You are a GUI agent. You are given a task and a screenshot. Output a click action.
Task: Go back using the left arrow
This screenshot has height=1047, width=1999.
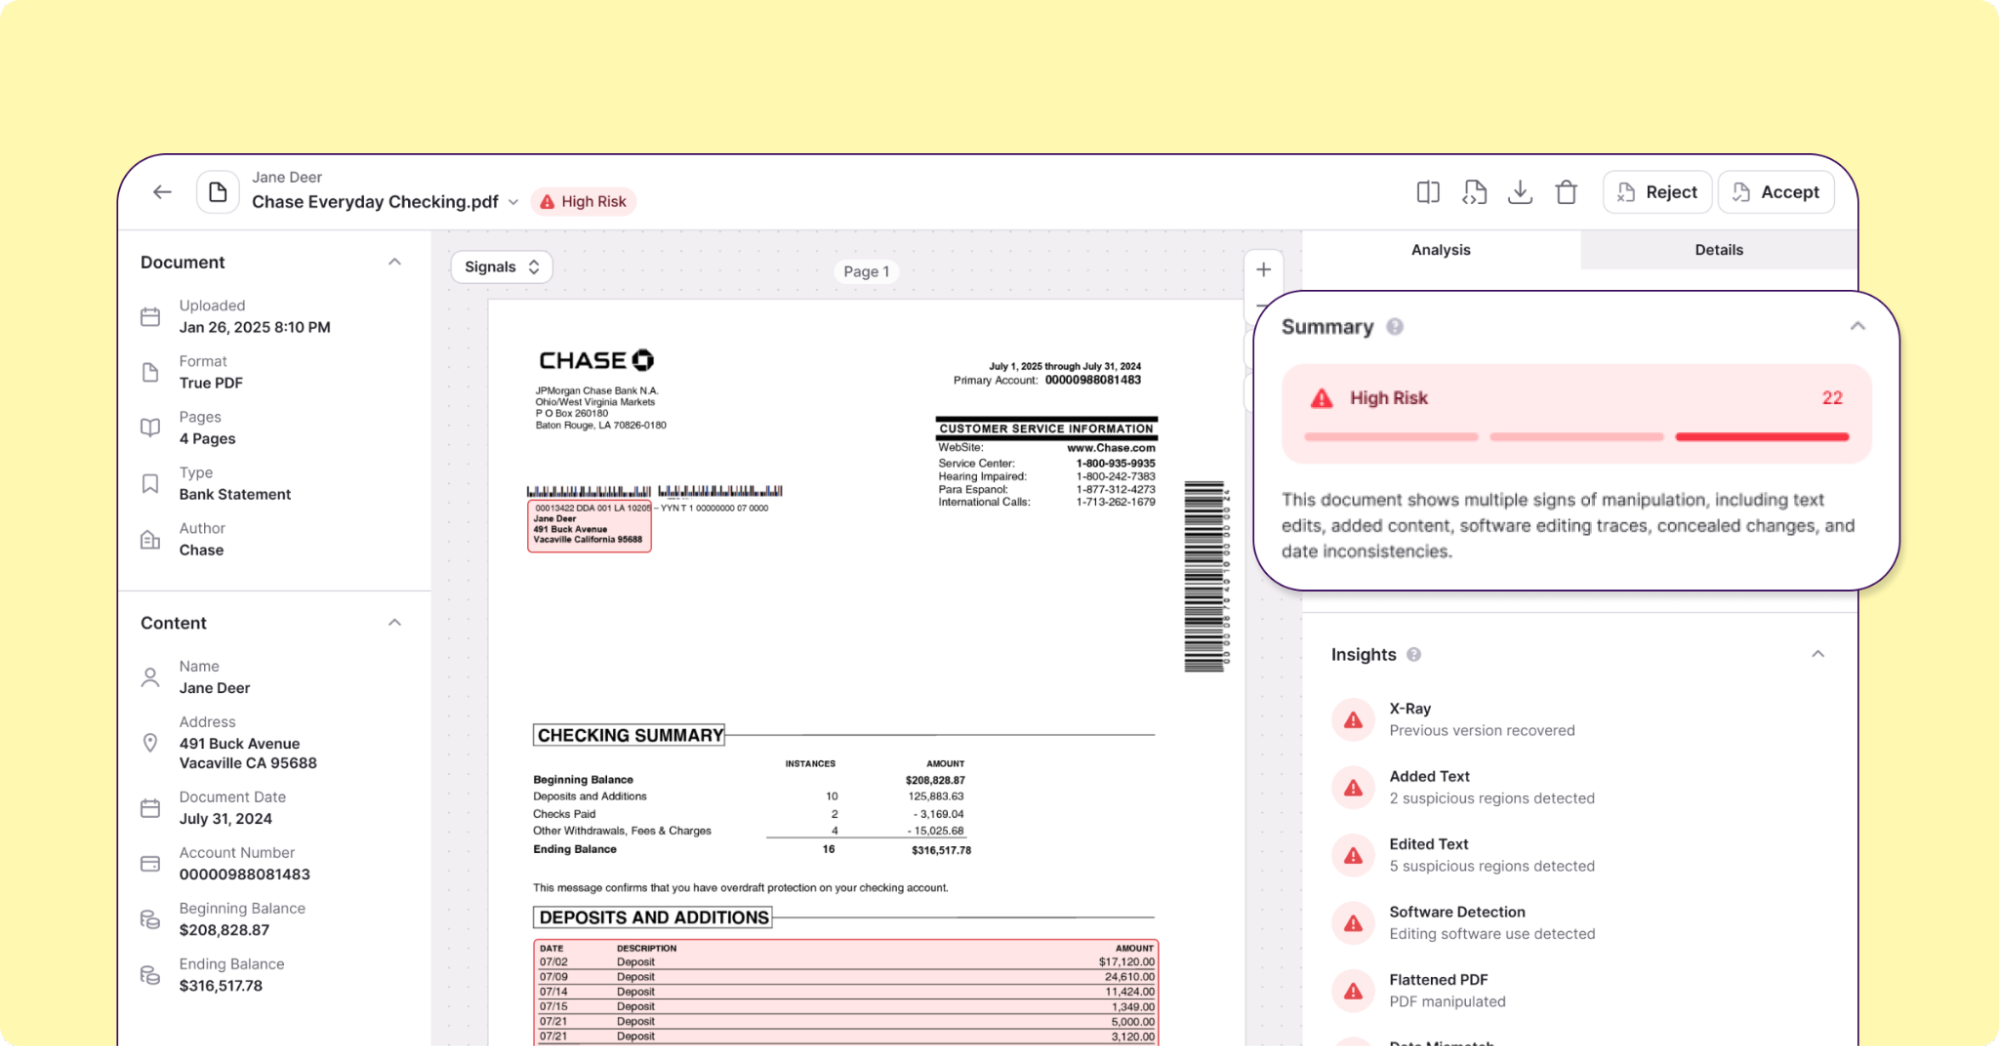(x=162, y=192)
